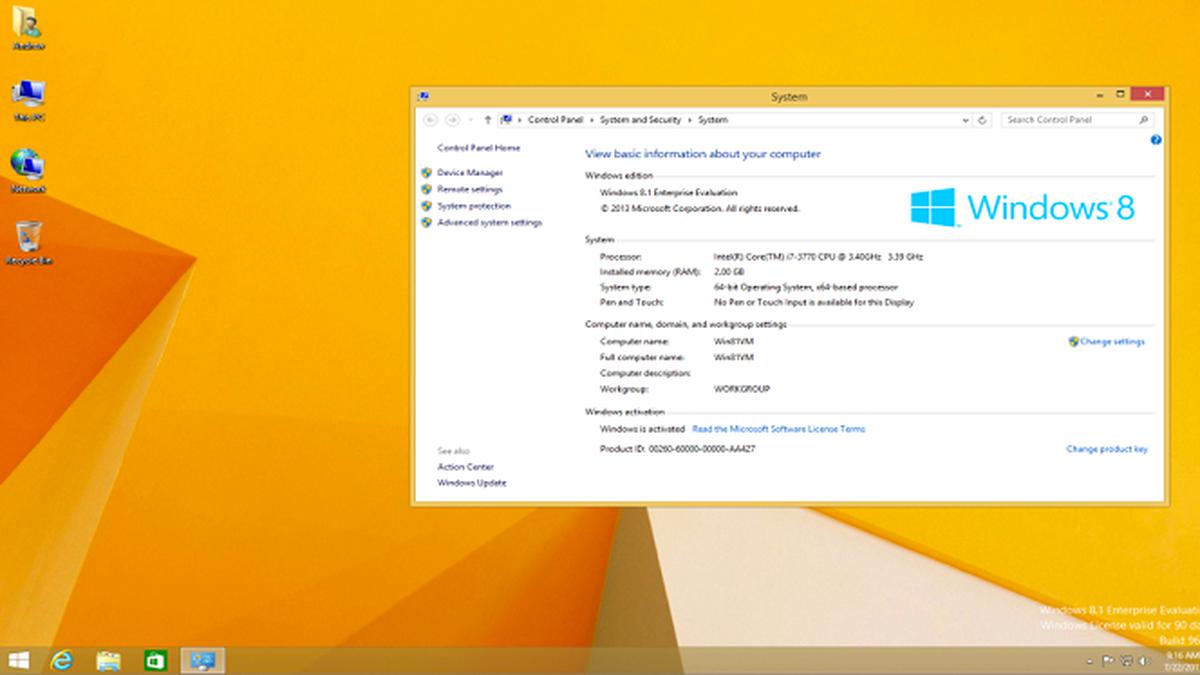
Task: Open the Change product key link
Action: click(x=1106, y=449)
